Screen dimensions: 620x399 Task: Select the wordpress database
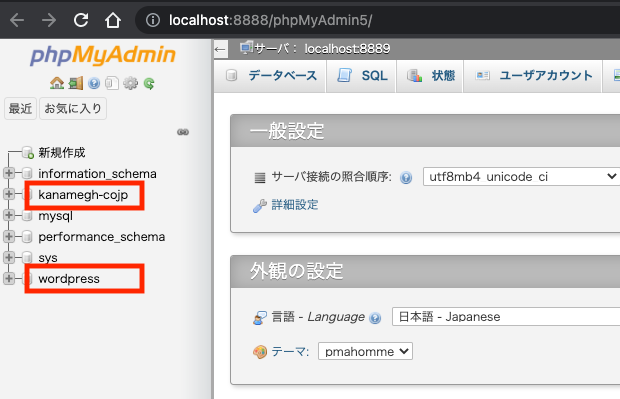tap(69, 279)
